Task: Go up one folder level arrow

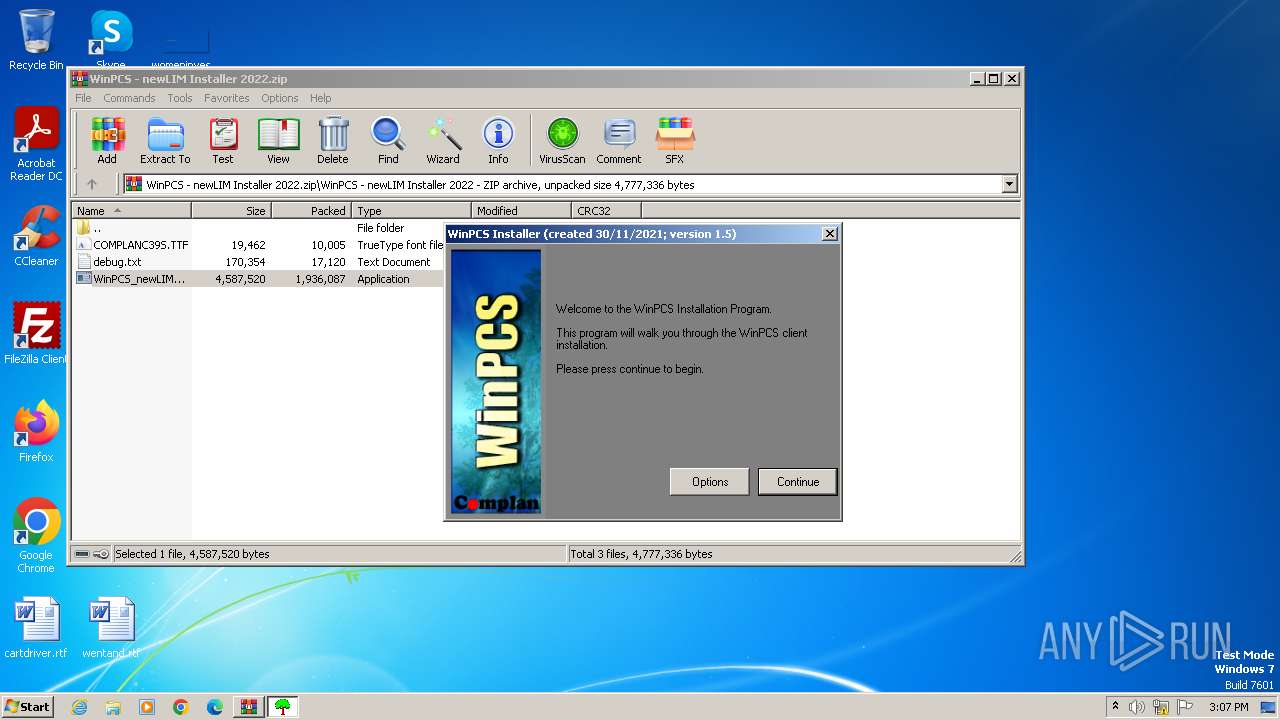Action: [x=92, y=184]
